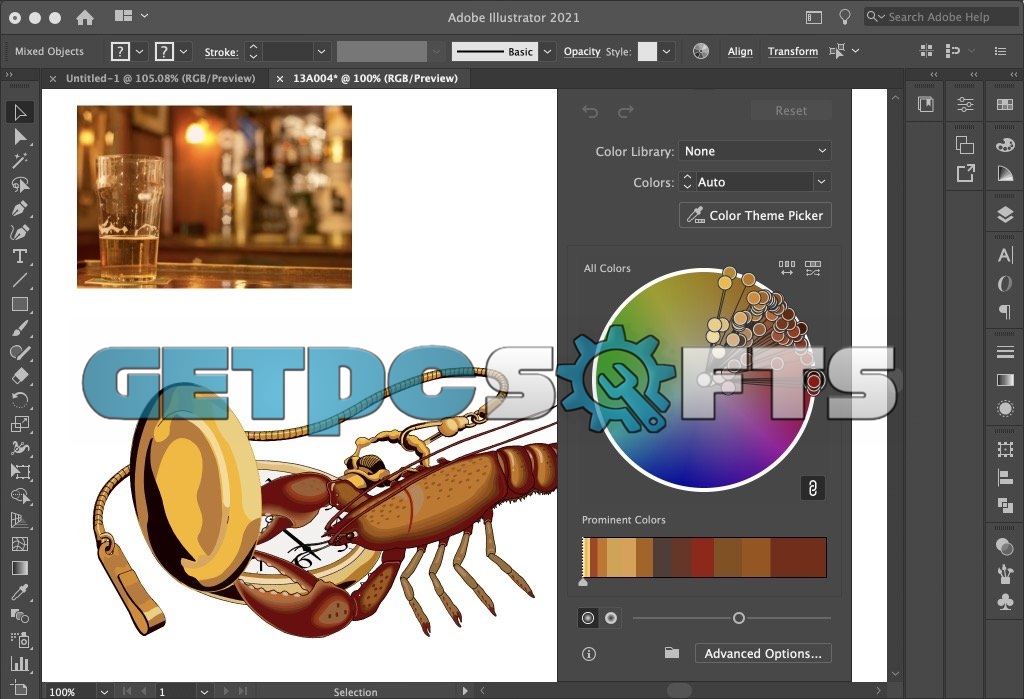Image resolution: width=1024 pixels, height=699 pixels.
Task: Click the Advanced Options button
Action: click(x=763, y=653)
